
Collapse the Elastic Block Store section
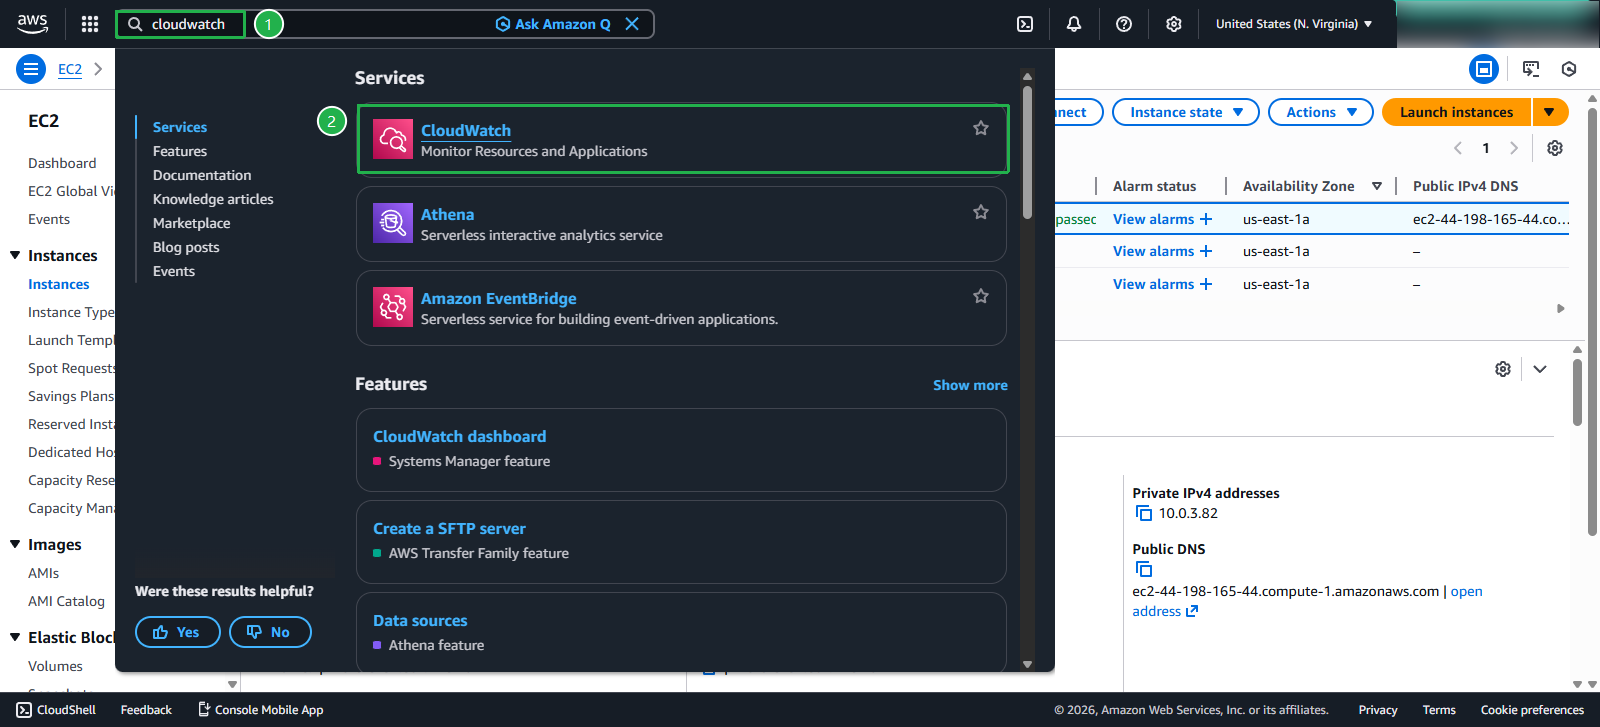(x=15, y=637)
